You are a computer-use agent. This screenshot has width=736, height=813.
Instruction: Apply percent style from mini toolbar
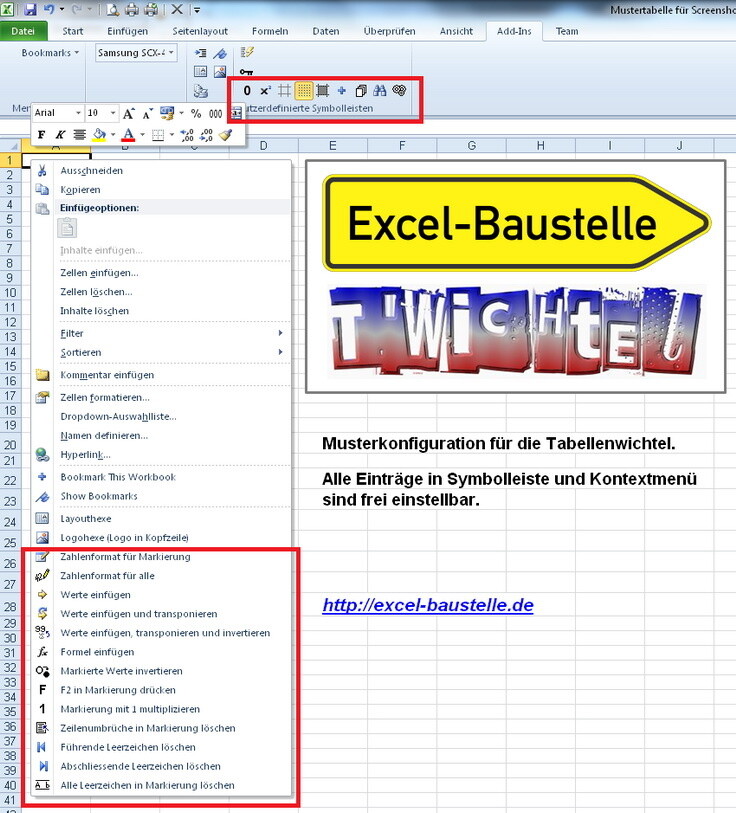click(x=196, y=113)
